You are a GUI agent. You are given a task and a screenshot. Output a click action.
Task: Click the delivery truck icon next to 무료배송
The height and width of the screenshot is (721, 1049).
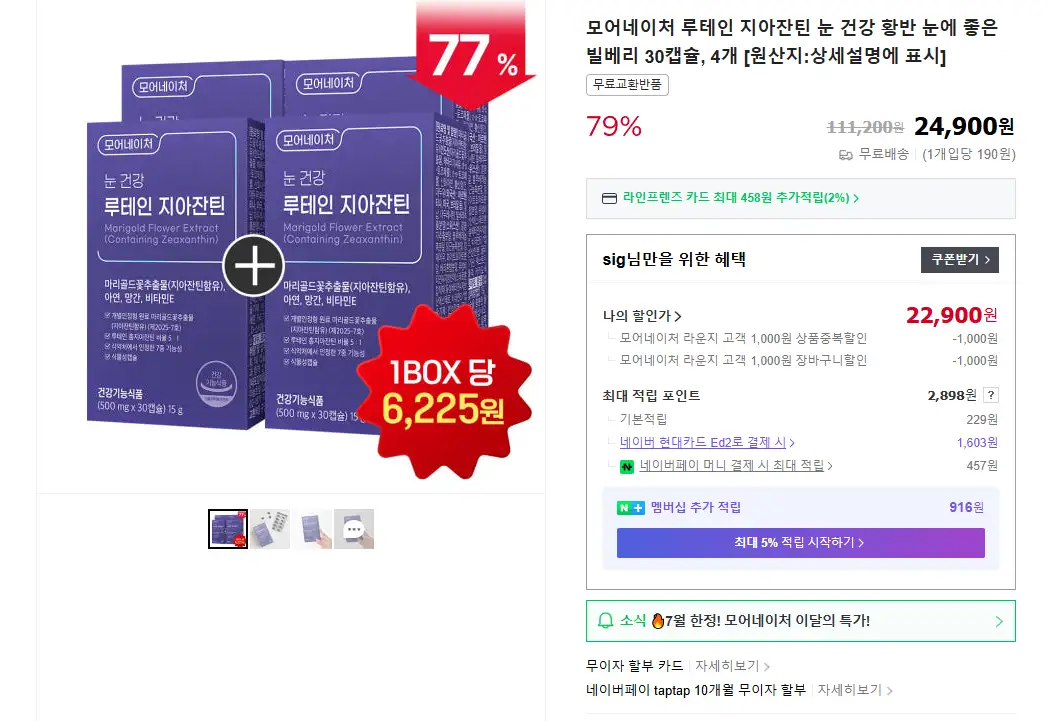[x=846, y=155]
